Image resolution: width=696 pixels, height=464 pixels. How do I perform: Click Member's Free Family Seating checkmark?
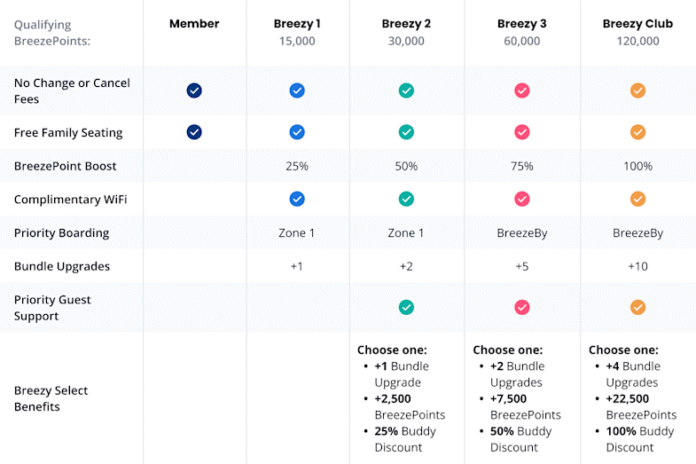coord(194,132)
